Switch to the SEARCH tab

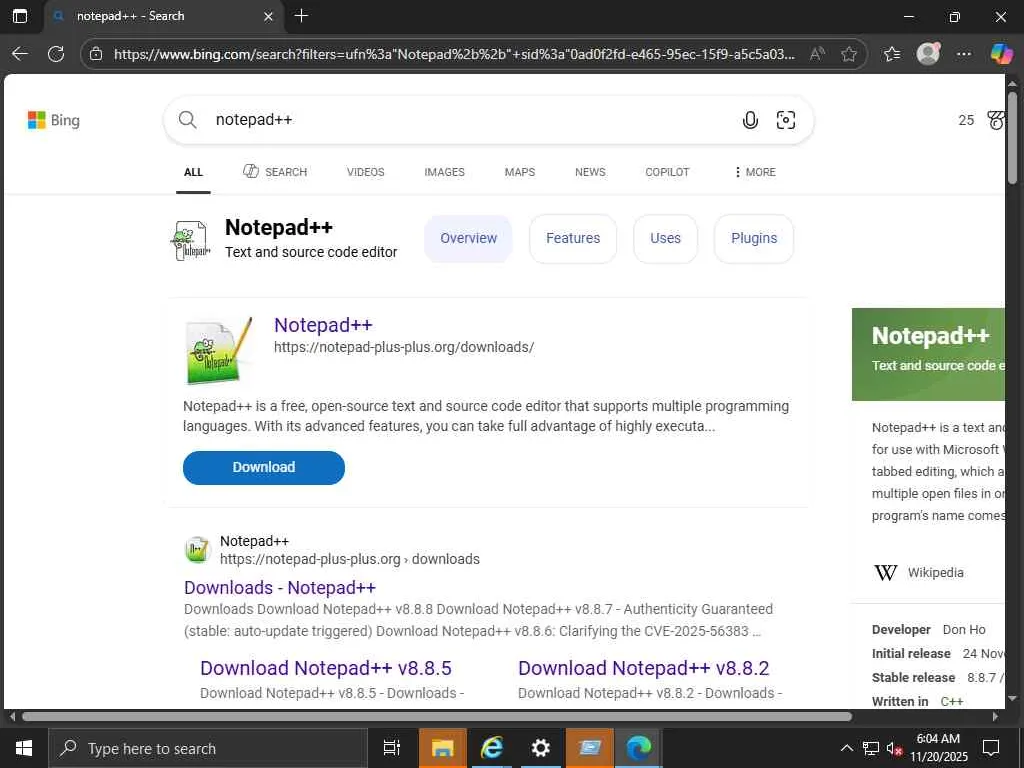click(275, 172)
